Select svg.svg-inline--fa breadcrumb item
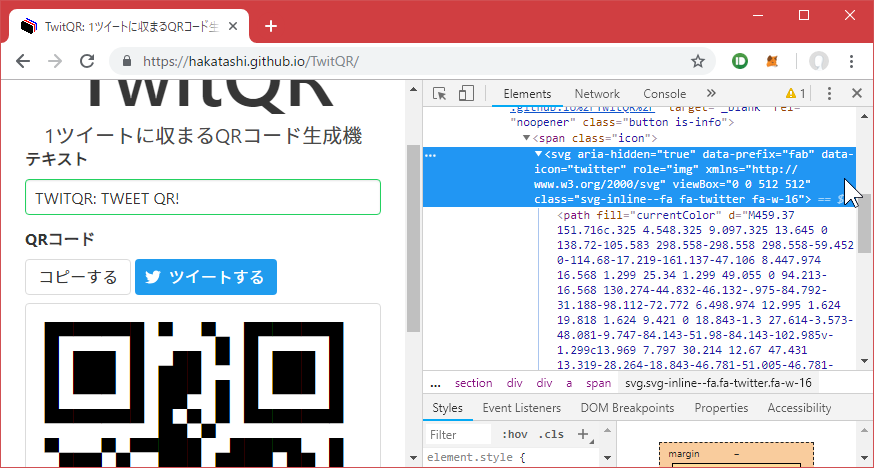Image resolution: width=874 pixels, height=468 pixels. [x=718, y=383]
